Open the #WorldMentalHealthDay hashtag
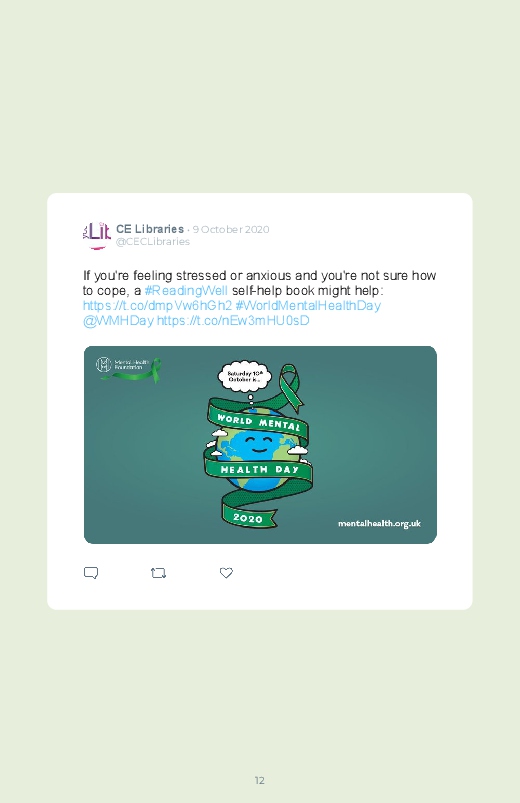The image size is (520, 803). point(308,305)
